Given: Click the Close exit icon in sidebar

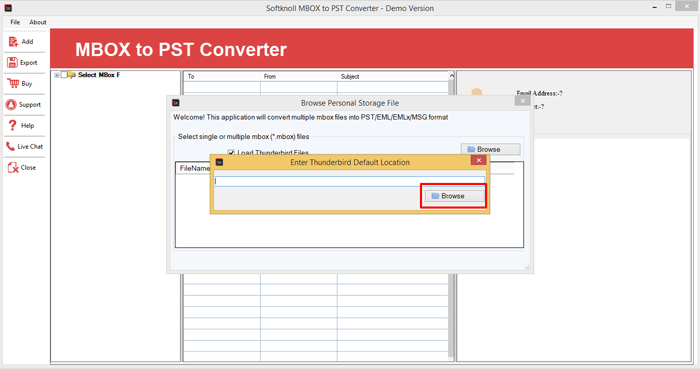Looking at the screenshot, I should point(13,167).
